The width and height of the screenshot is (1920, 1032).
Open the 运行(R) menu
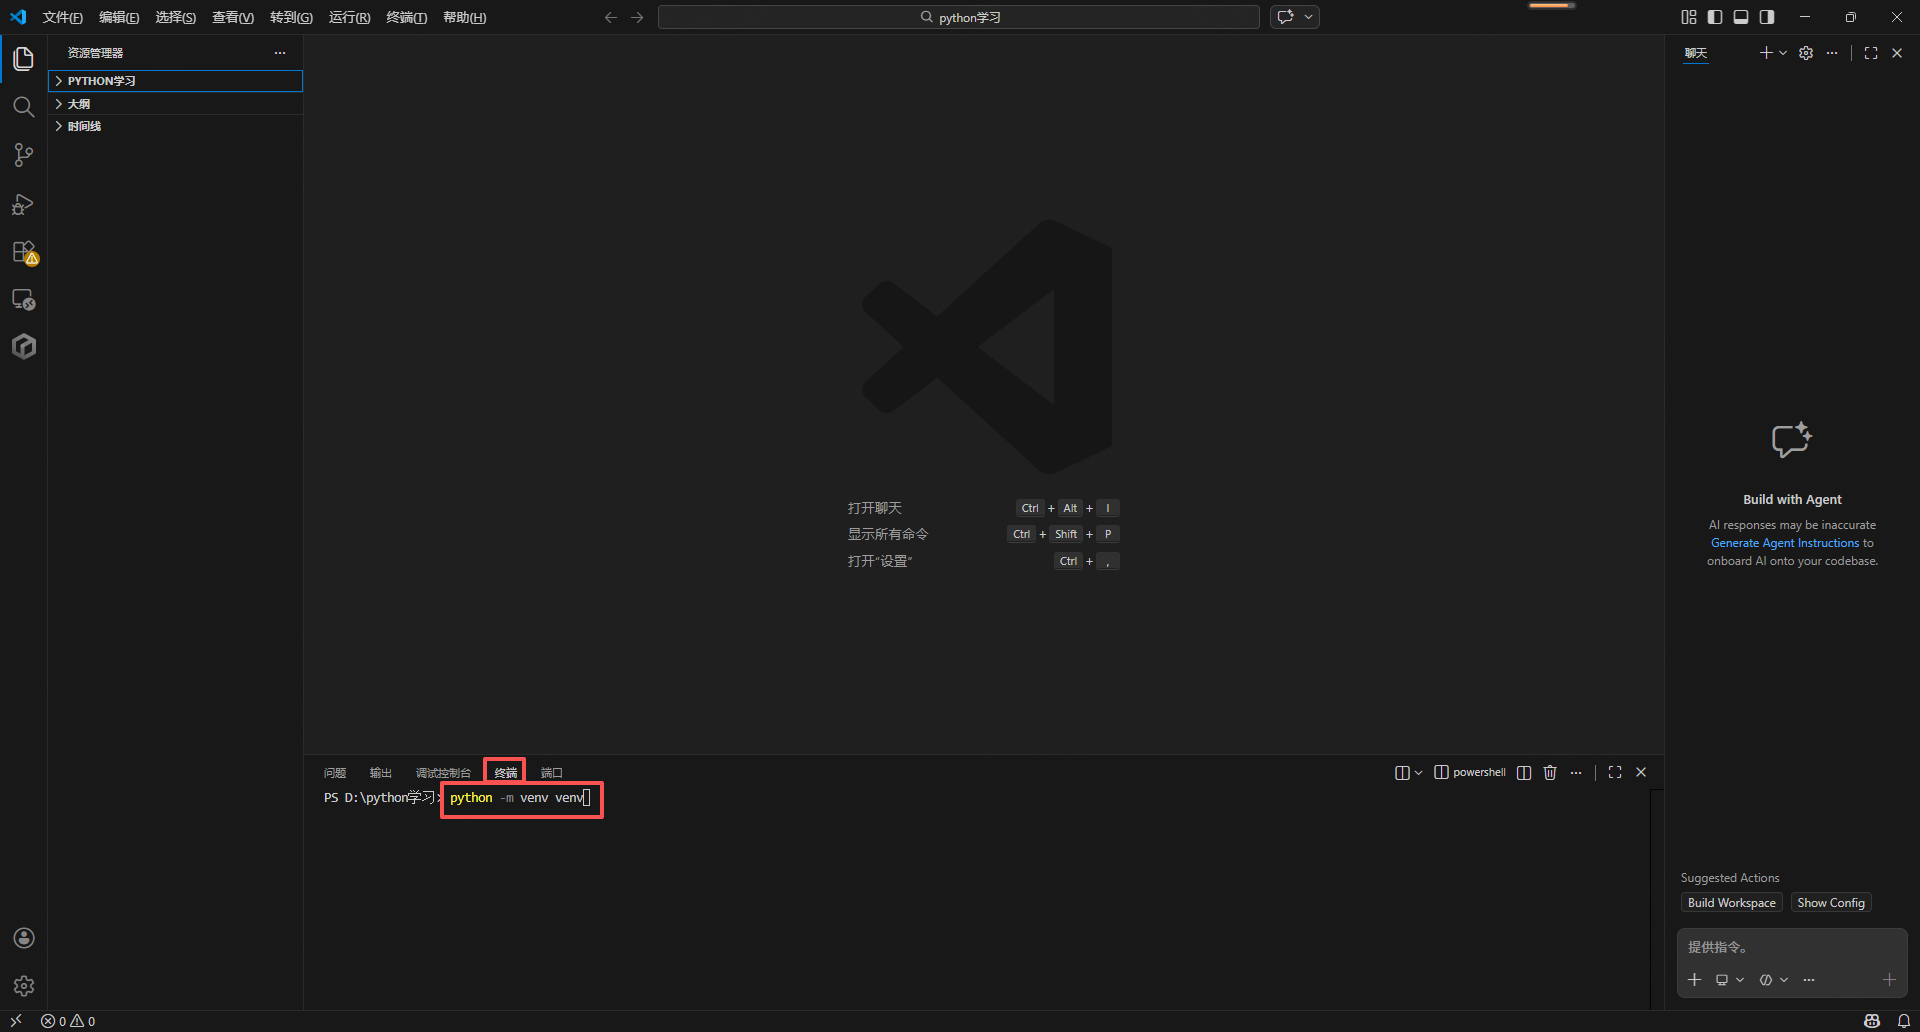[x=349, y=17]
